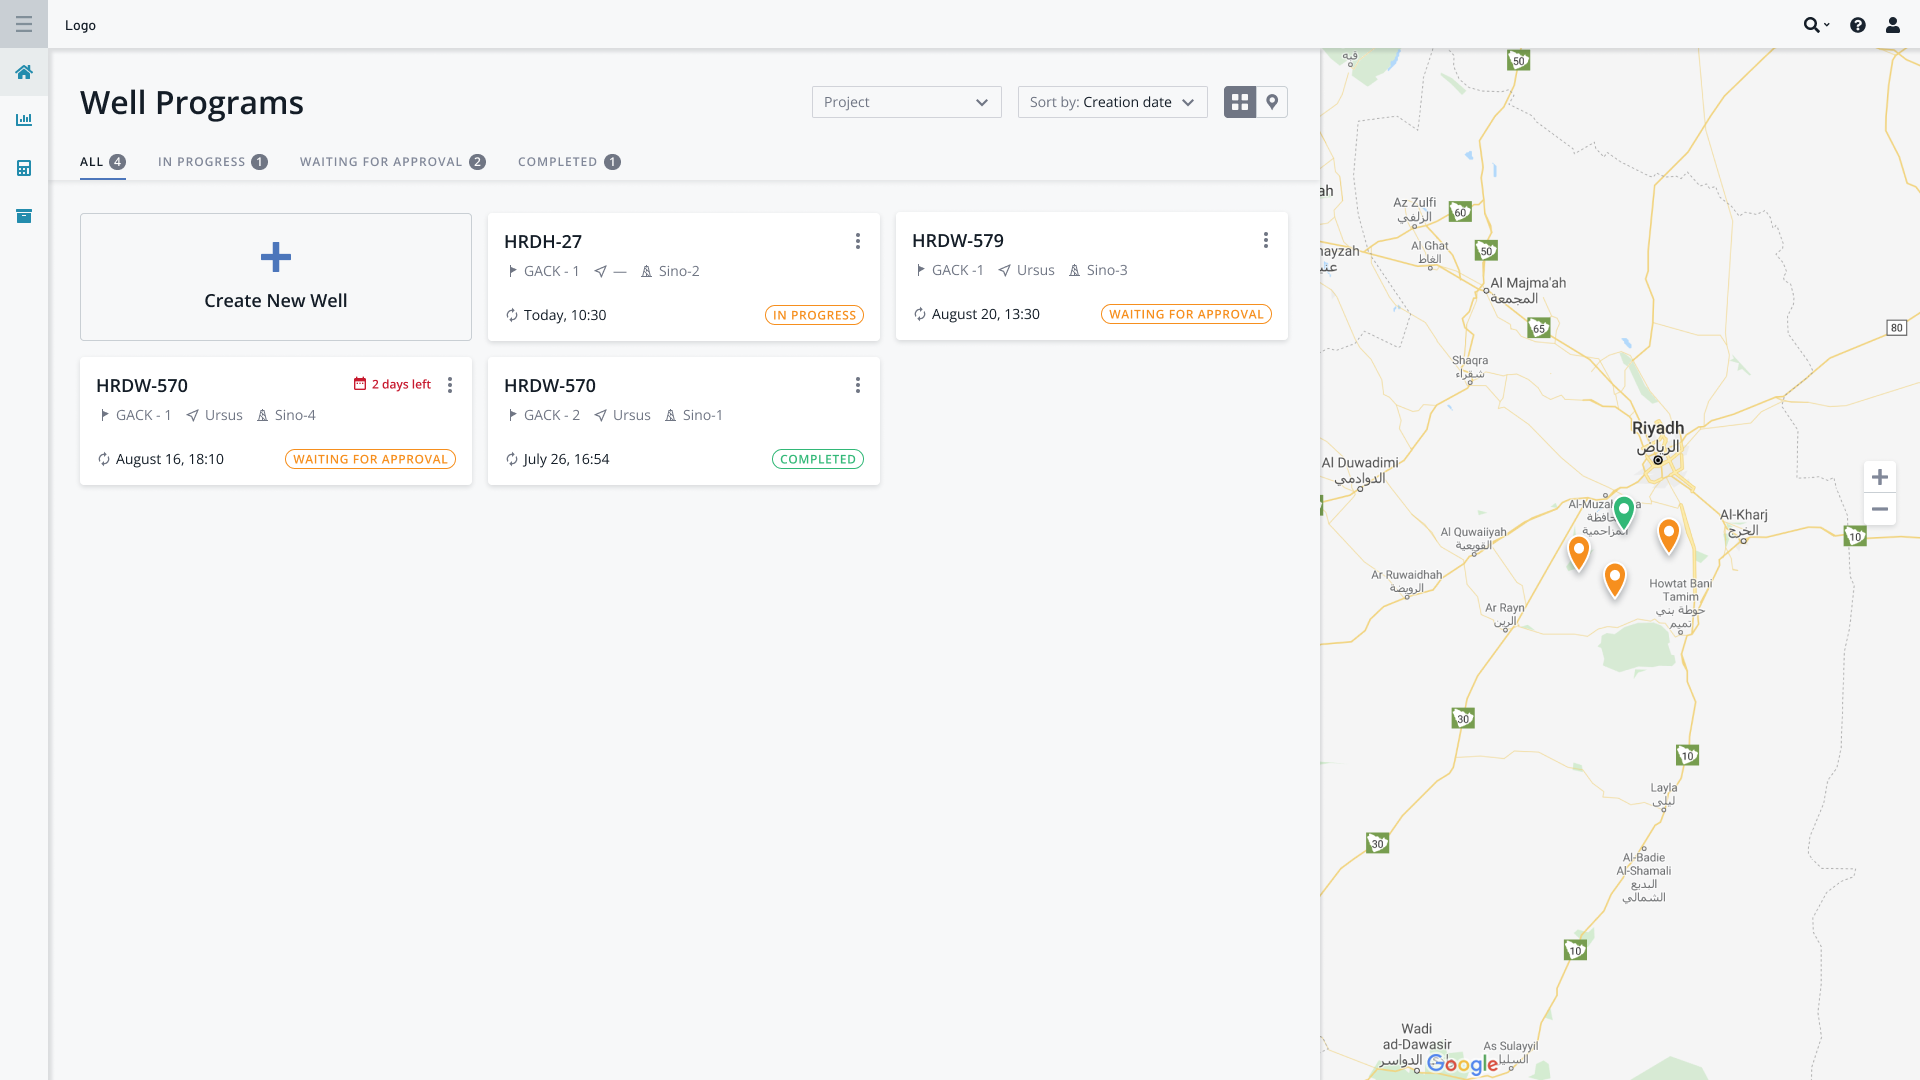The image size is (1920, 1080).
Task: Click the Sino-4 rig label
Action: click(x=295, y=415)
